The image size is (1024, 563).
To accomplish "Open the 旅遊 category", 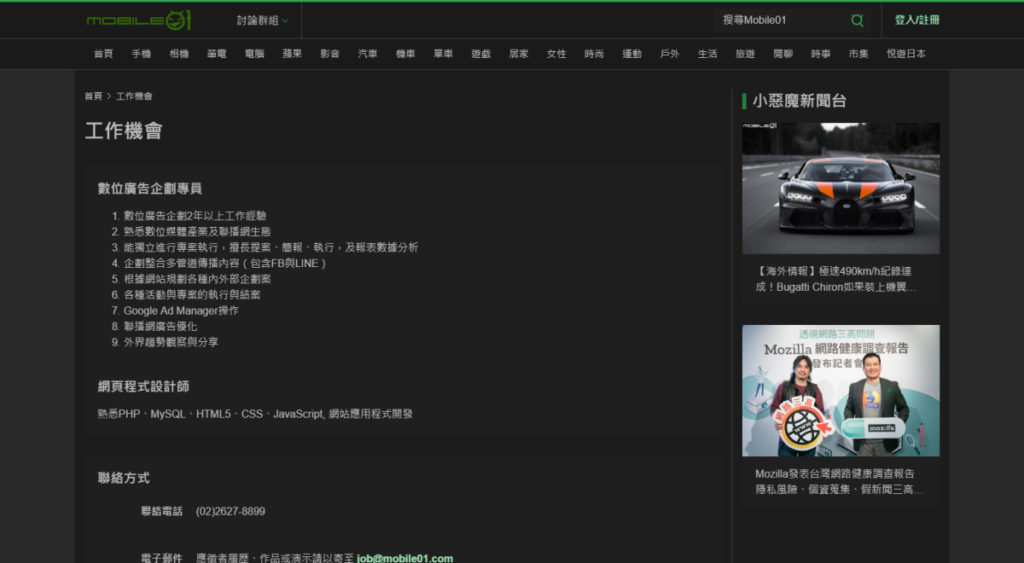I will coord(745,54).
